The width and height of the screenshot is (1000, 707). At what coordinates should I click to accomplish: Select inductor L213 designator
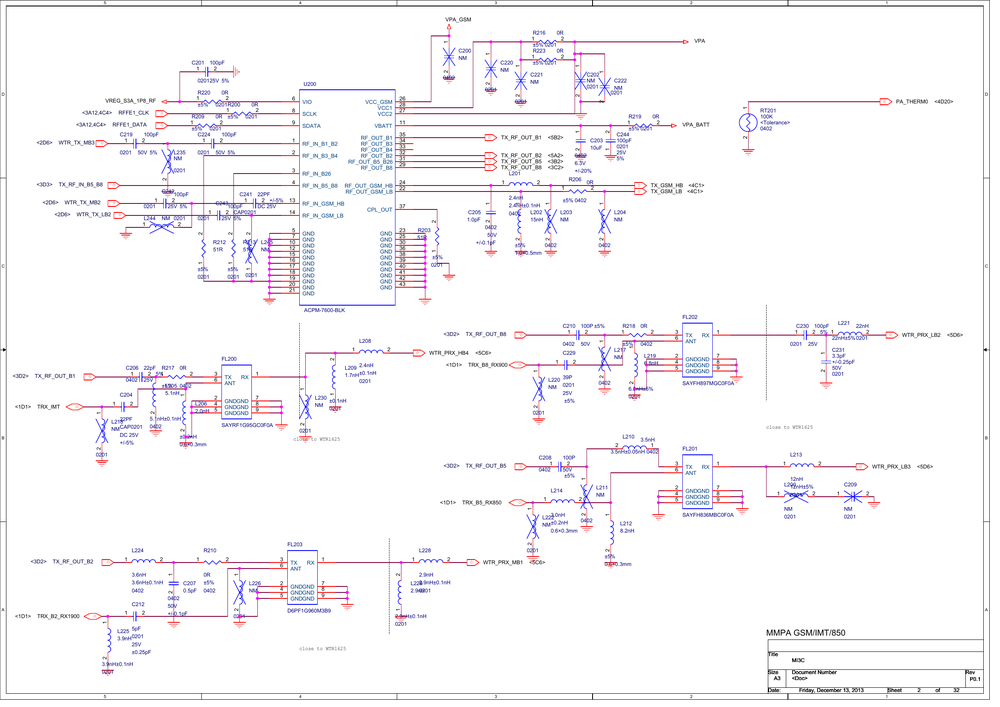point(796,455)
